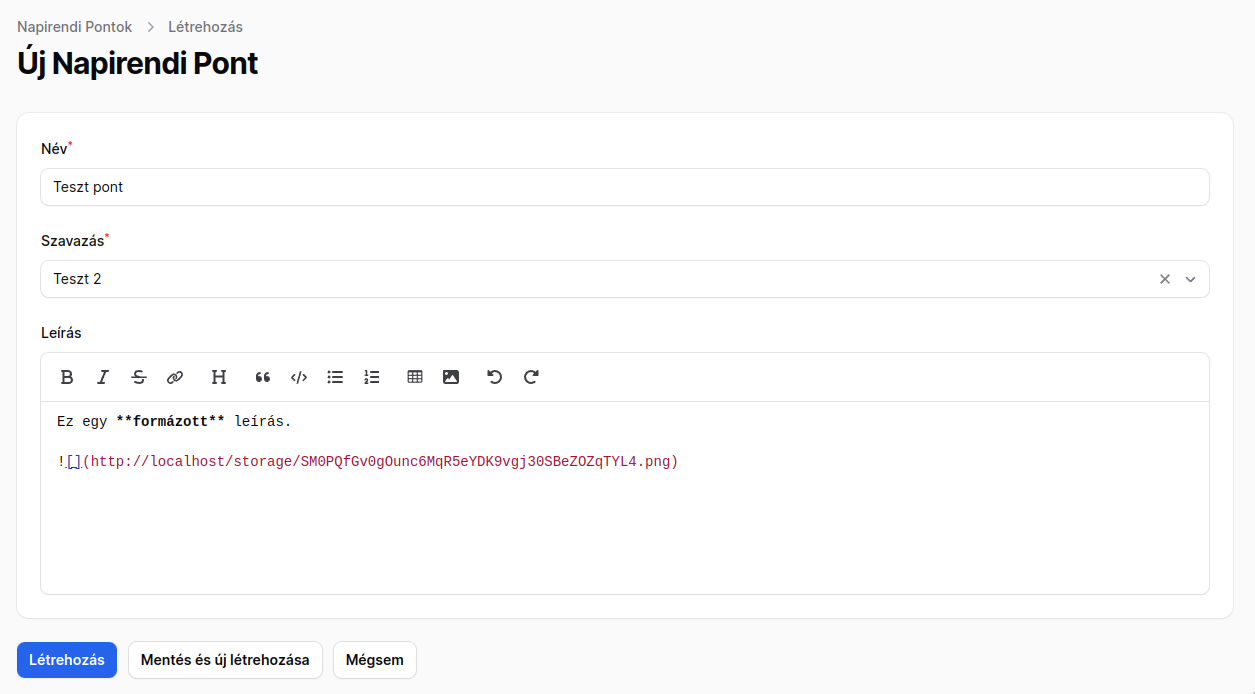Click the image markdown link in the editor
1255x694 pixels.
[368, 461]
